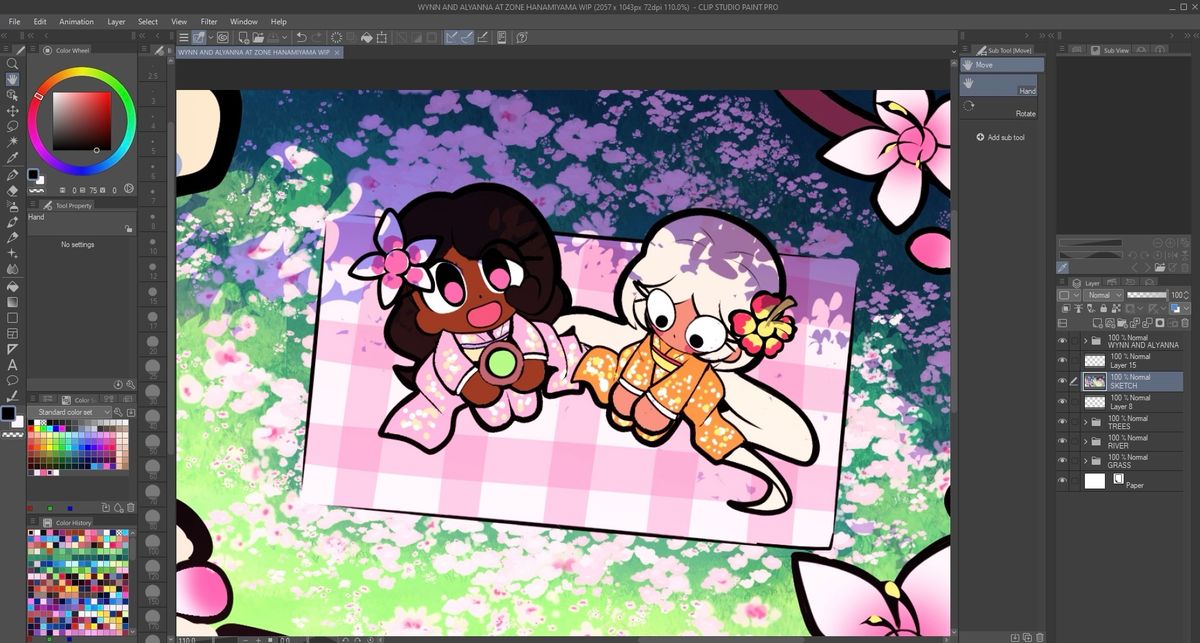The image size is (1200, 643).
Task: Hide Layer 8
Action: pyautogui.click(x=1063, y=402)
